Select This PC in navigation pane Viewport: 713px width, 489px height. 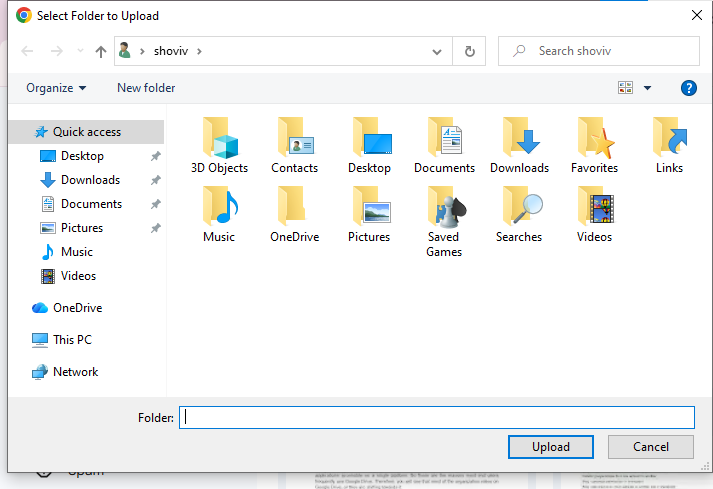62,340
